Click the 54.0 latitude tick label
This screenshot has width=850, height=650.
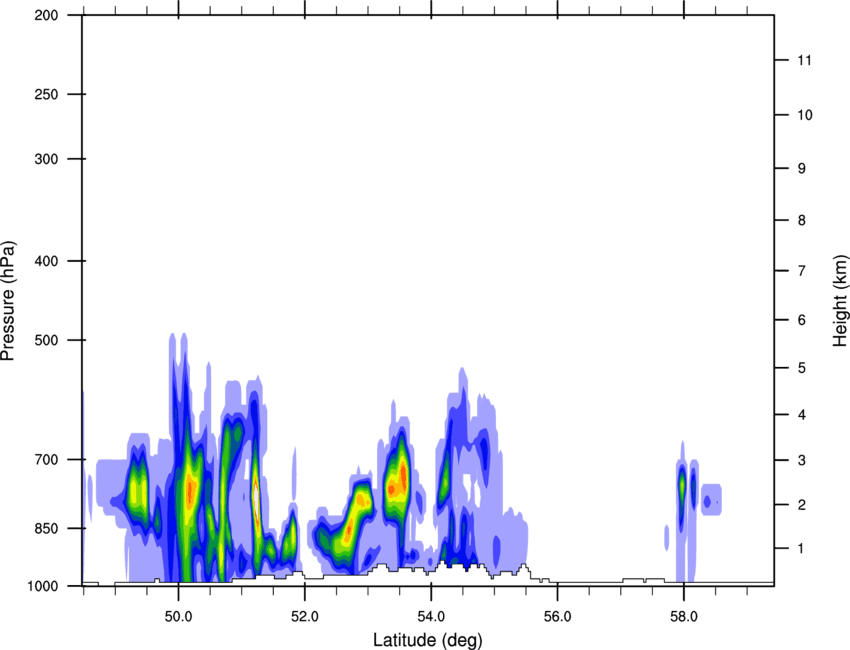click(431, 617)
